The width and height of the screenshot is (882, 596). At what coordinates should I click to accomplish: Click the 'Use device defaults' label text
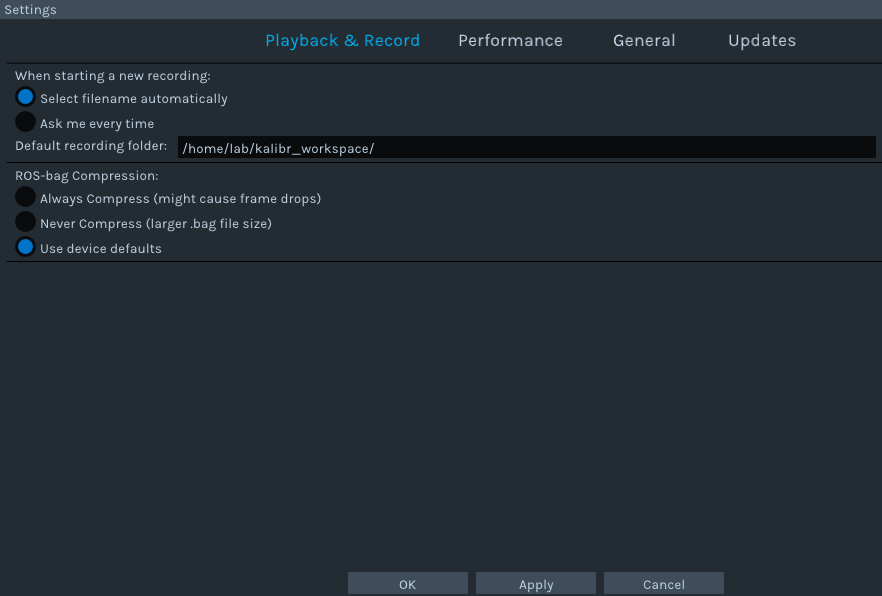click(101, 249)
